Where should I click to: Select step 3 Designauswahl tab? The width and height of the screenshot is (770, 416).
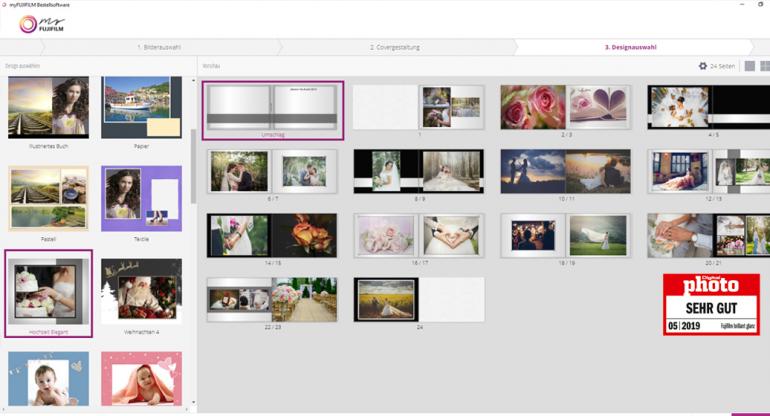click(x=631, y=47)
